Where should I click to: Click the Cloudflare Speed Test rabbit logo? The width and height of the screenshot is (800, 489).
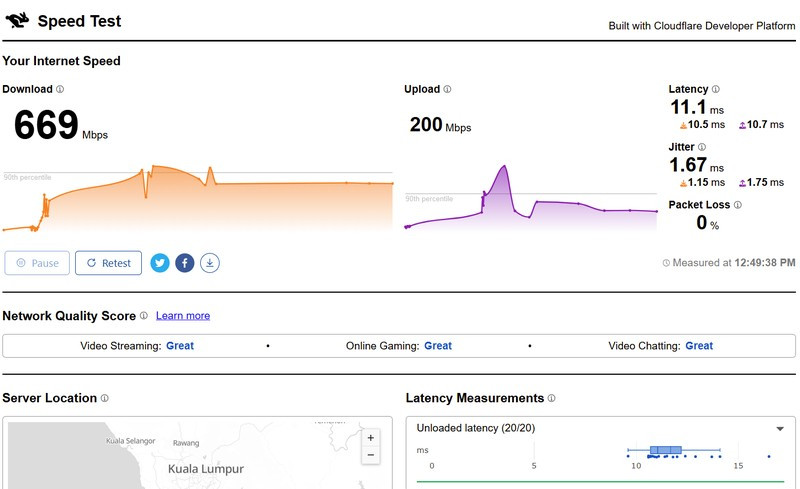(x=16, y=20)
